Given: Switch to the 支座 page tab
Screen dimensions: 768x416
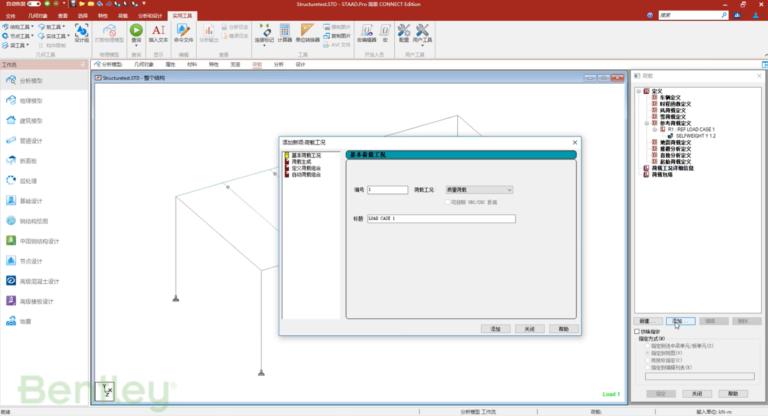Looking at the screenshot, I should click(236, 64).
